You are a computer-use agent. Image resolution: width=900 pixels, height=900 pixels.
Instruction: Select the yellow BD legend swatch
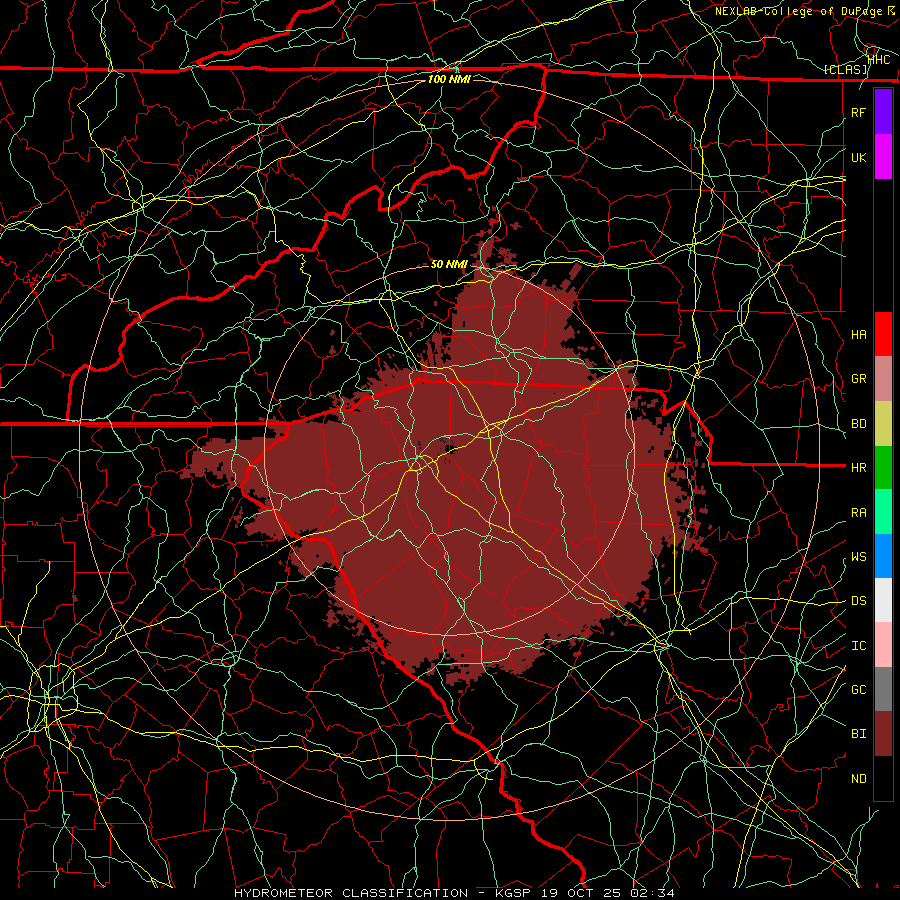click(883, 424)
